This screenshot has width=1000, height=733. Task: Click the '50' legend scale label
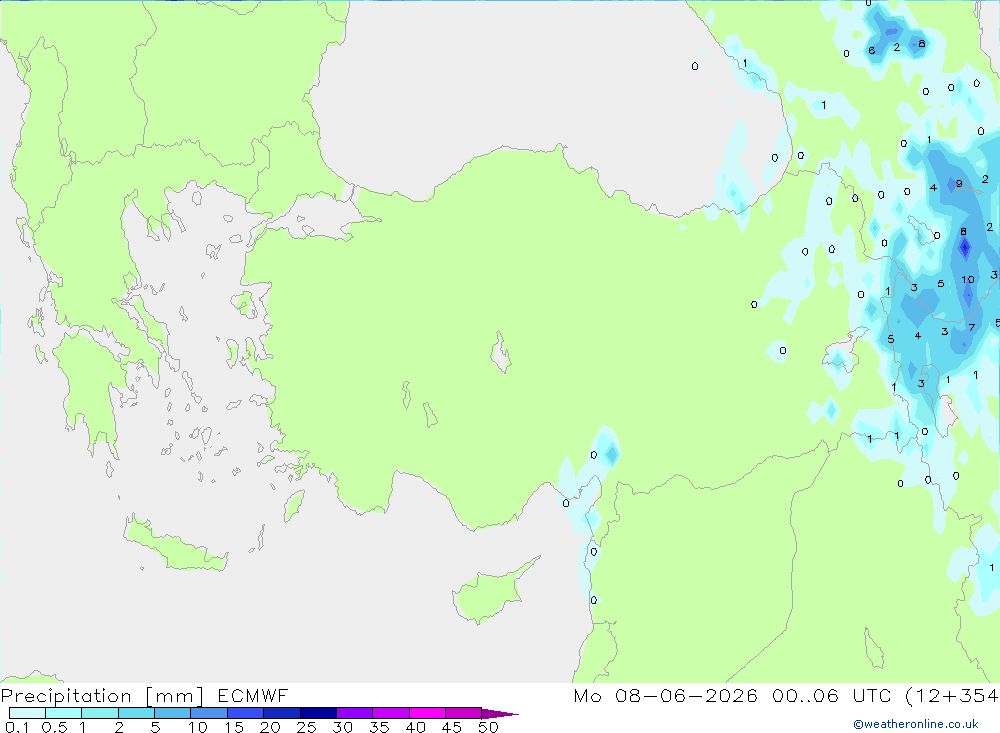(x=488, y=727)
